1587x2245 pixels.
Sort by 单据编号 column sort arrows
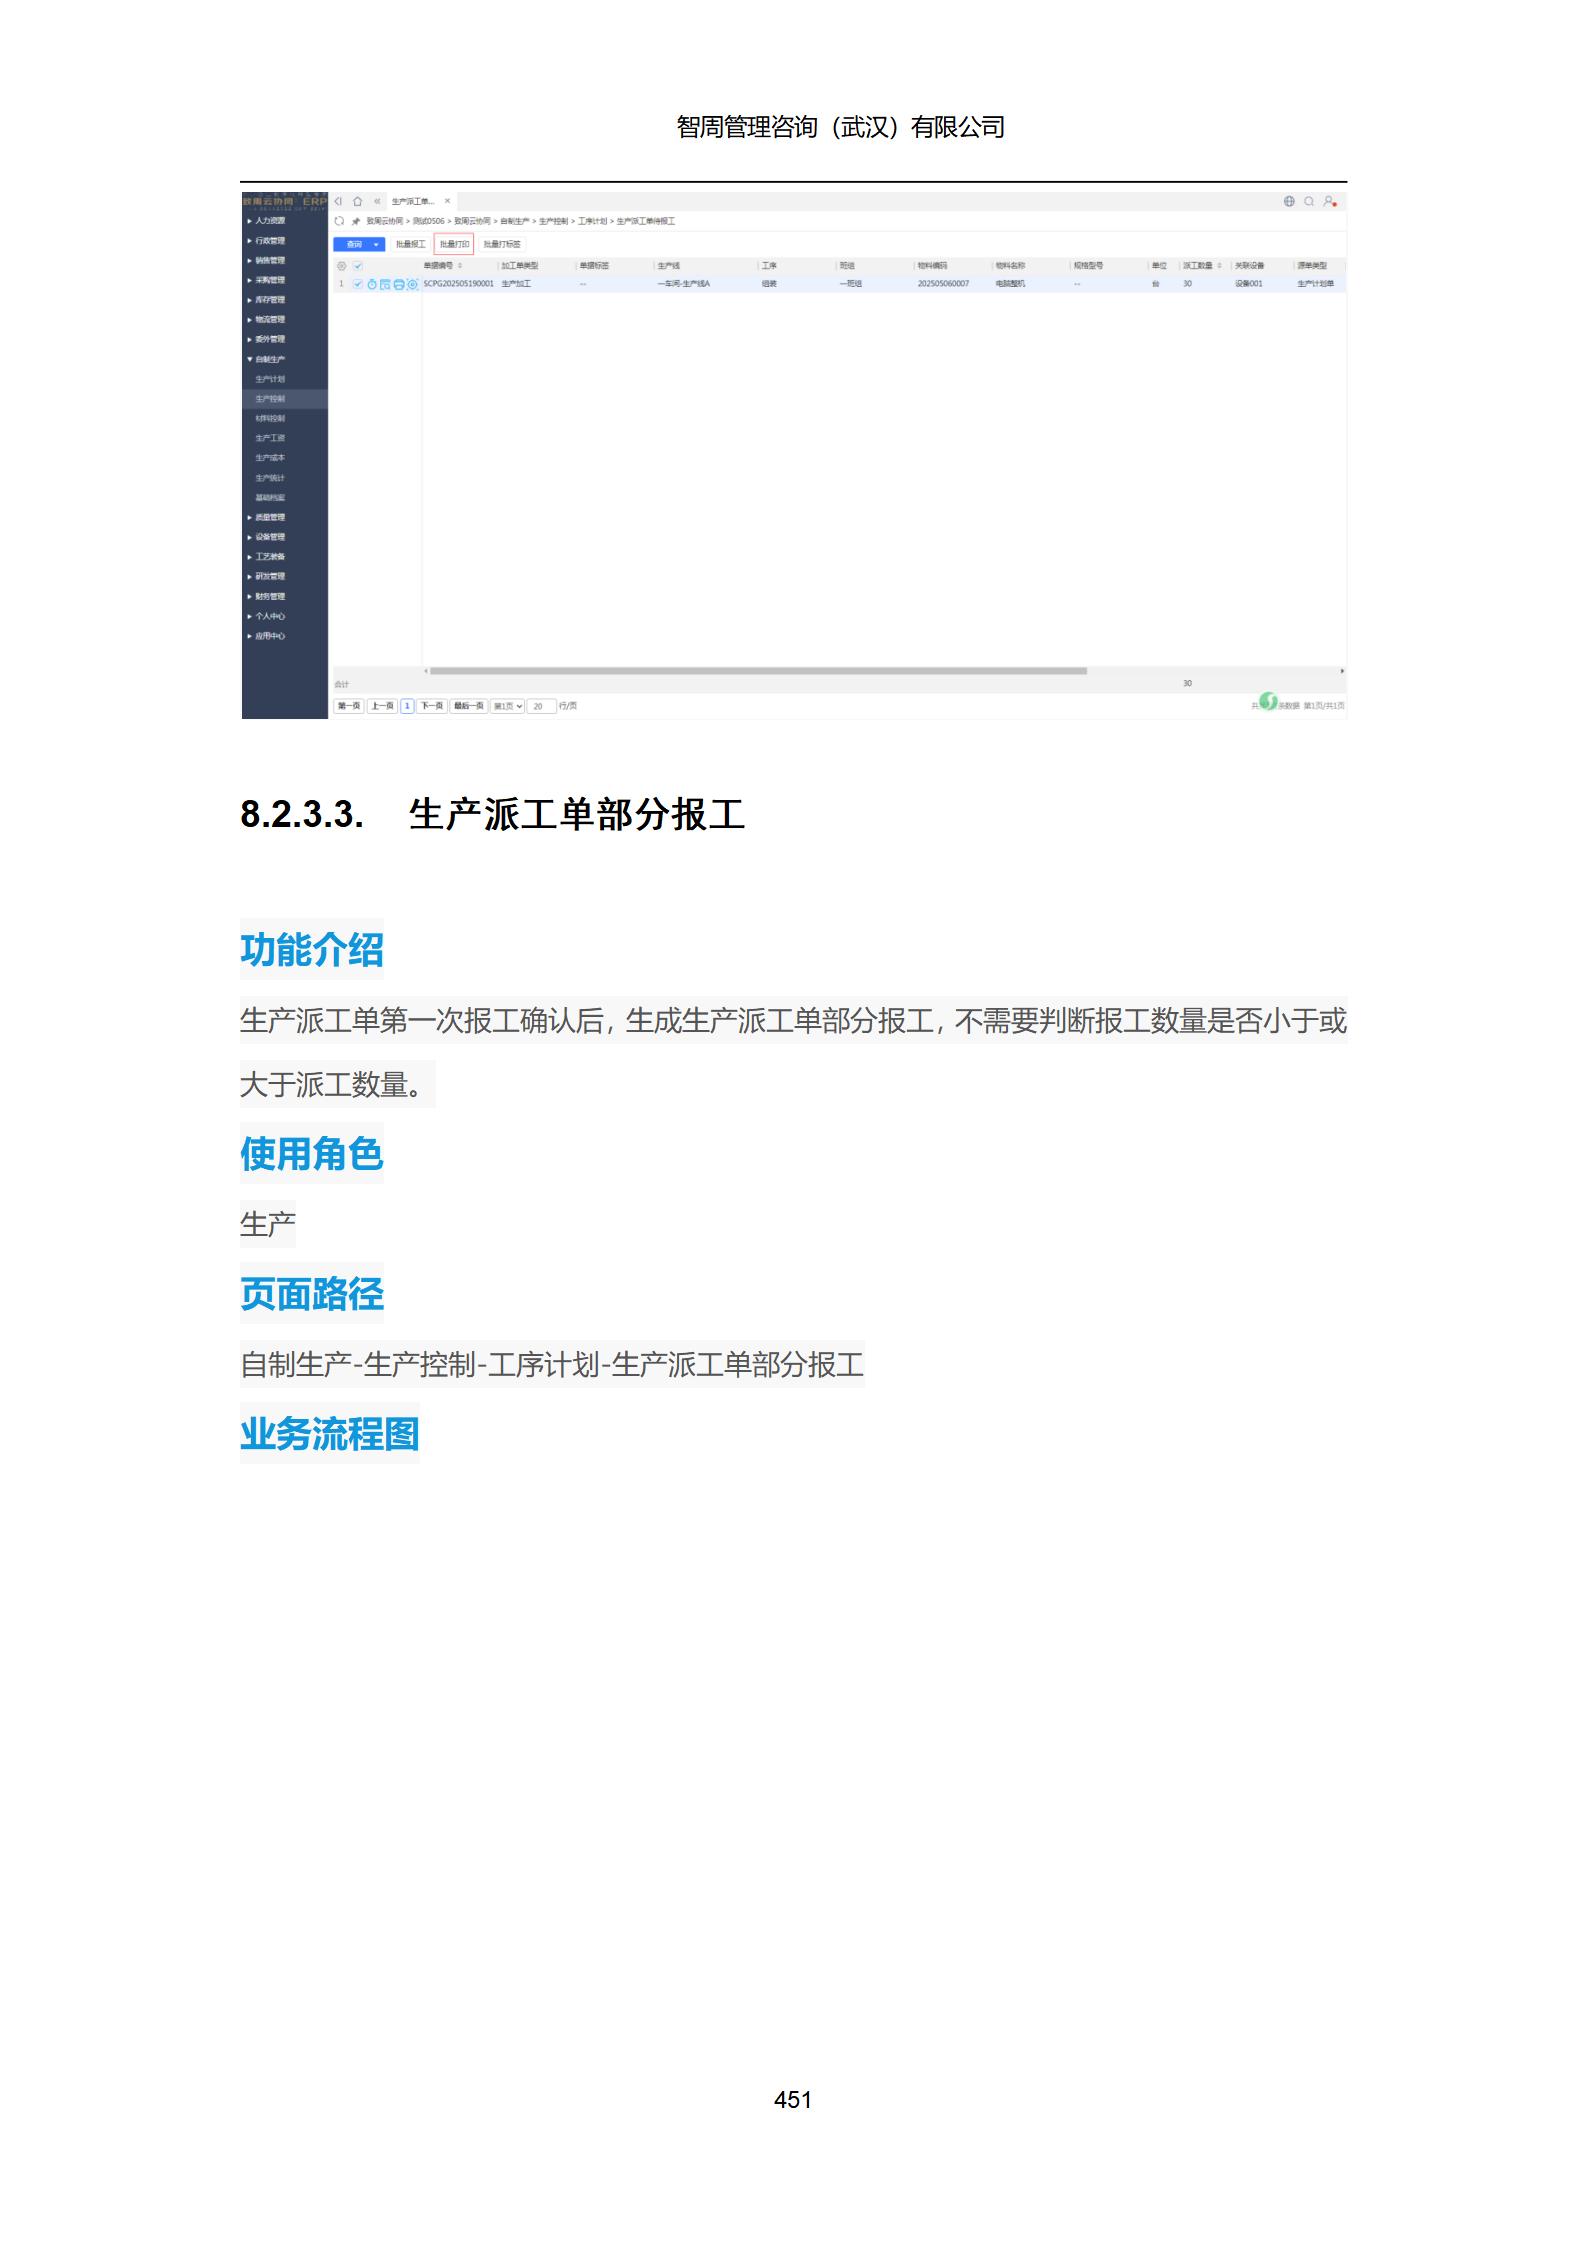click(x=460, y=266)
